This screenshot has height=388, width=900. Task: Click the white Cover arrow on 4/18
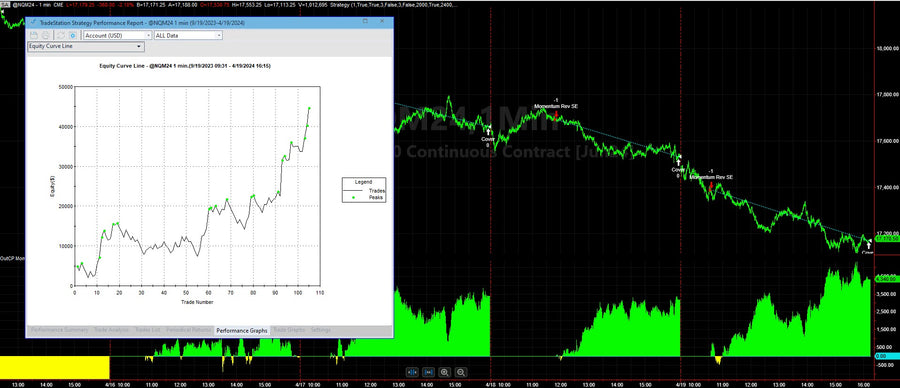[x=488, y=132]
